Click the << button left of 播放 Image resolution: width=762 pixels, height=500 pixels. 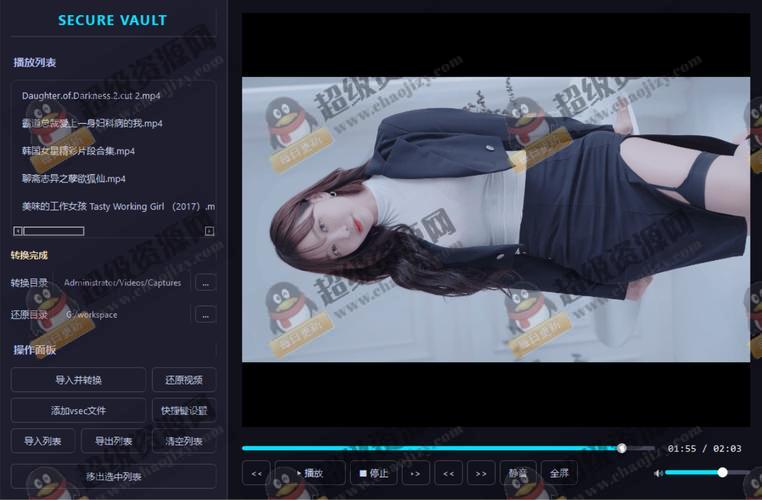coord(256,473)
